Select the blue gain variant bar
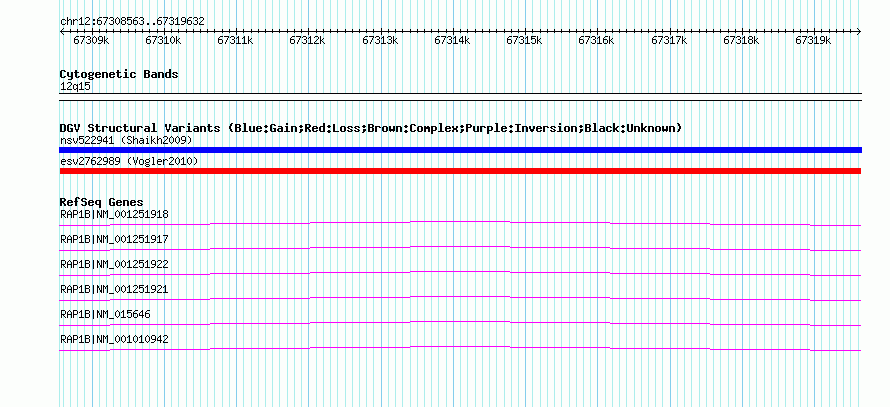Screen dimensions: 890x407 pos(460,150)
